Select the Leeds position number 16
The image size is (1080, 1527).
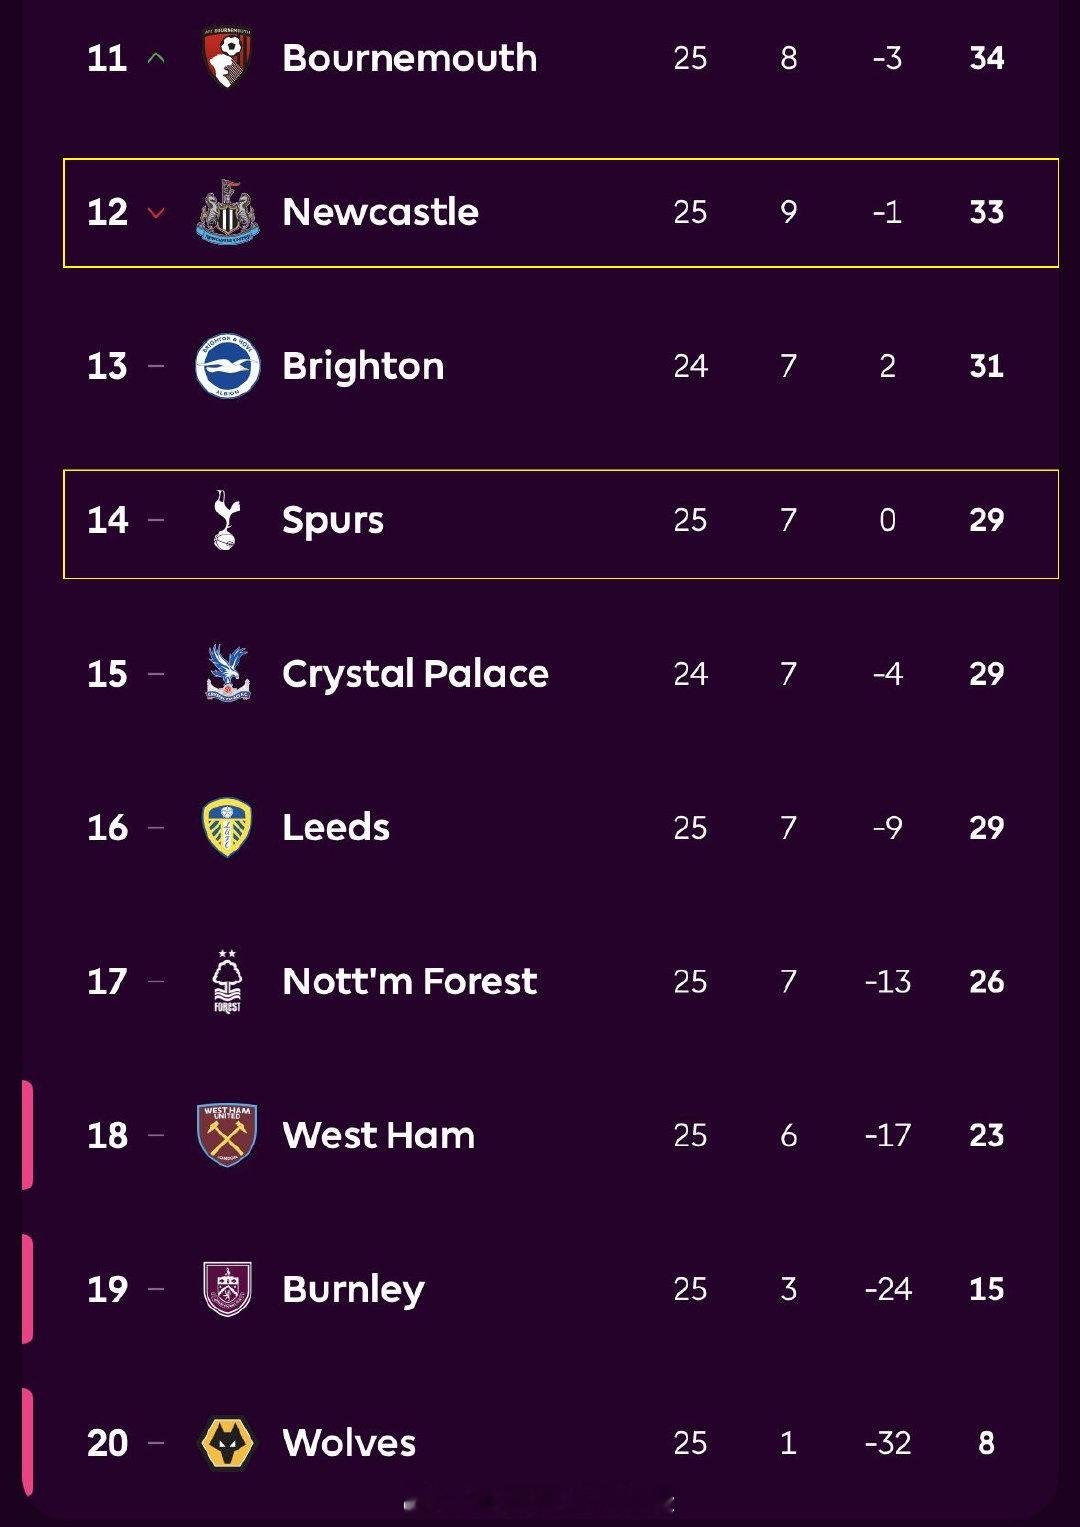[107, 828]
